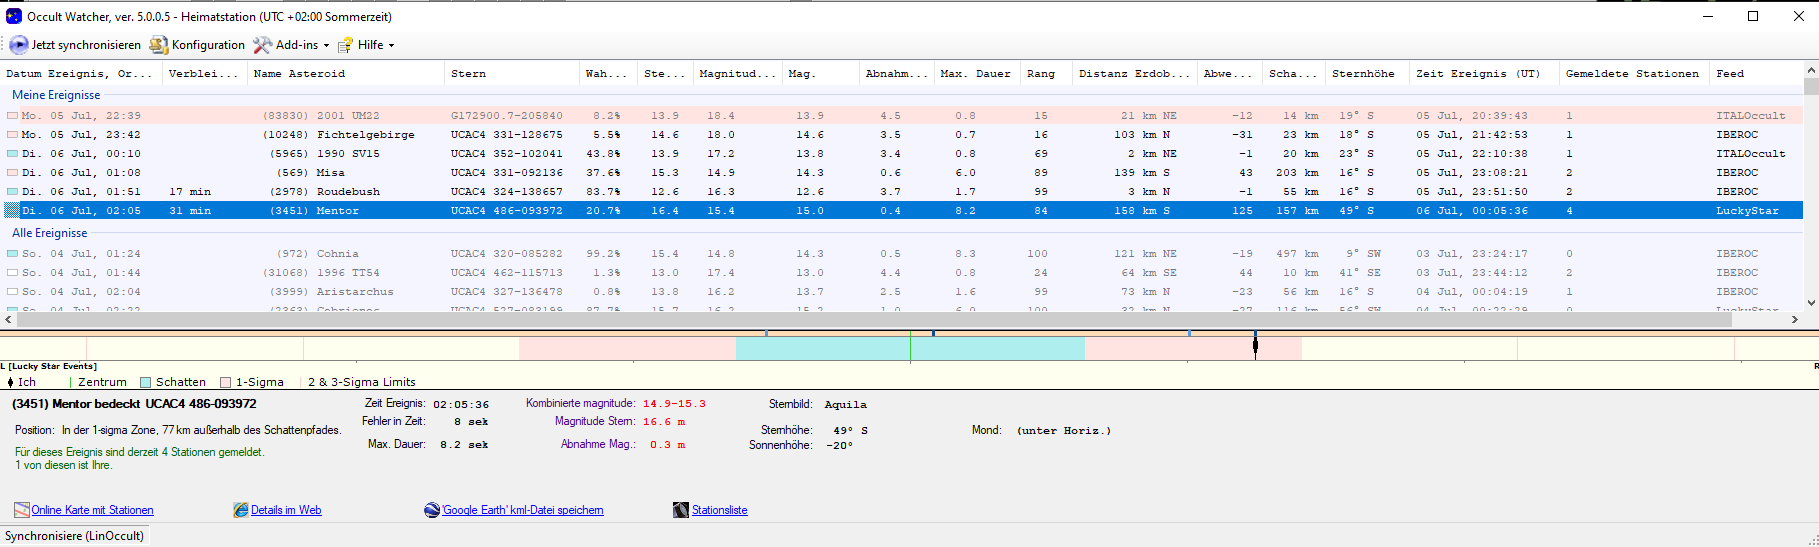
Task: Click the Hilfe question mark icon
Action: (345, 45)
